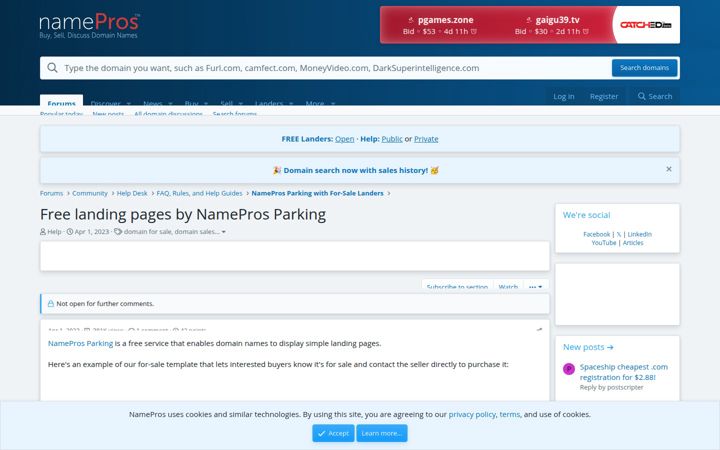Click Log in
Image resolution: width=720 pixels, height=450 pixels.
point(563,96)
